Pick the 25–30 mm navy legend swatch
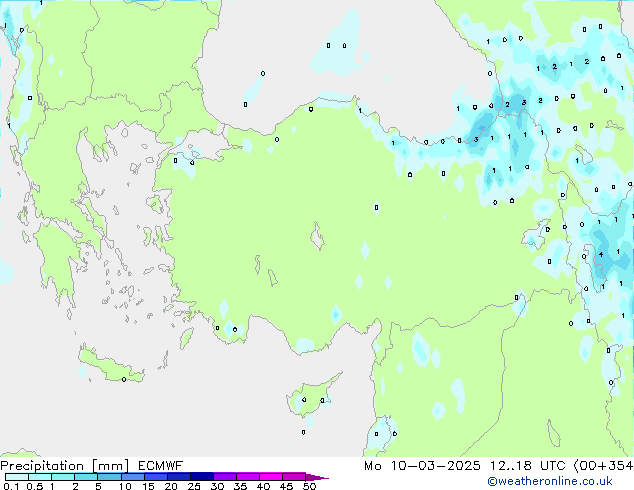This screenshot has height=490, width=634. point(201,477)
